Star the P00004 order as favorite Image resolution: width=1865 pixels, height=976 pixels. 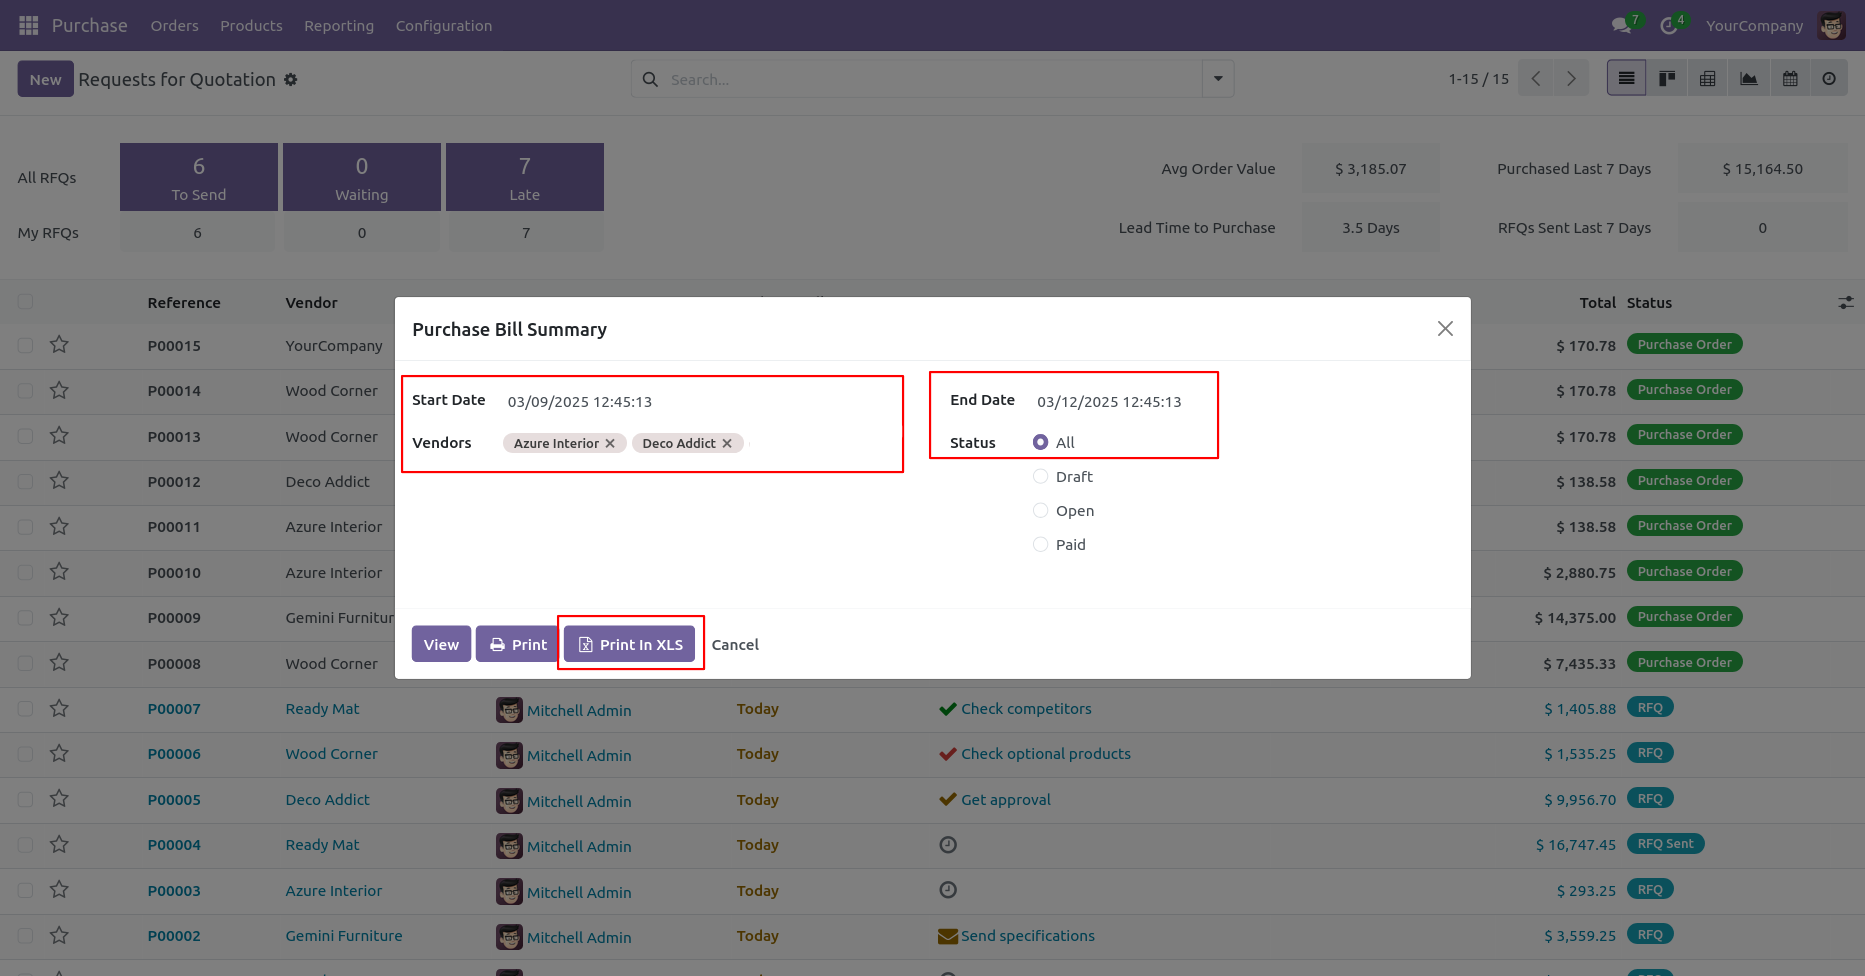pyautogui.click(x=59, y=844)
